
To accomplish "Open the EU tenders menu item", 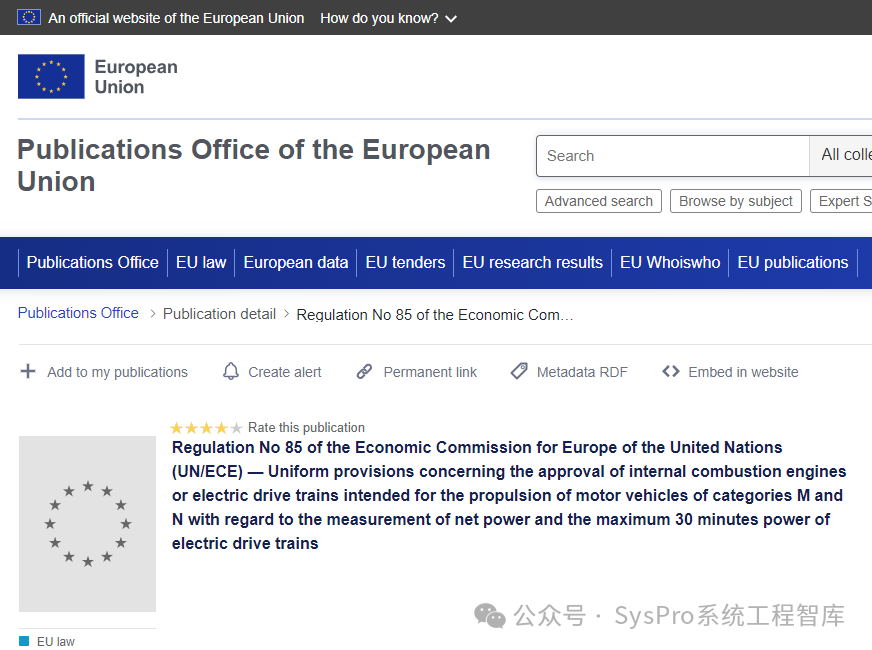I will [x=405, y=262].
